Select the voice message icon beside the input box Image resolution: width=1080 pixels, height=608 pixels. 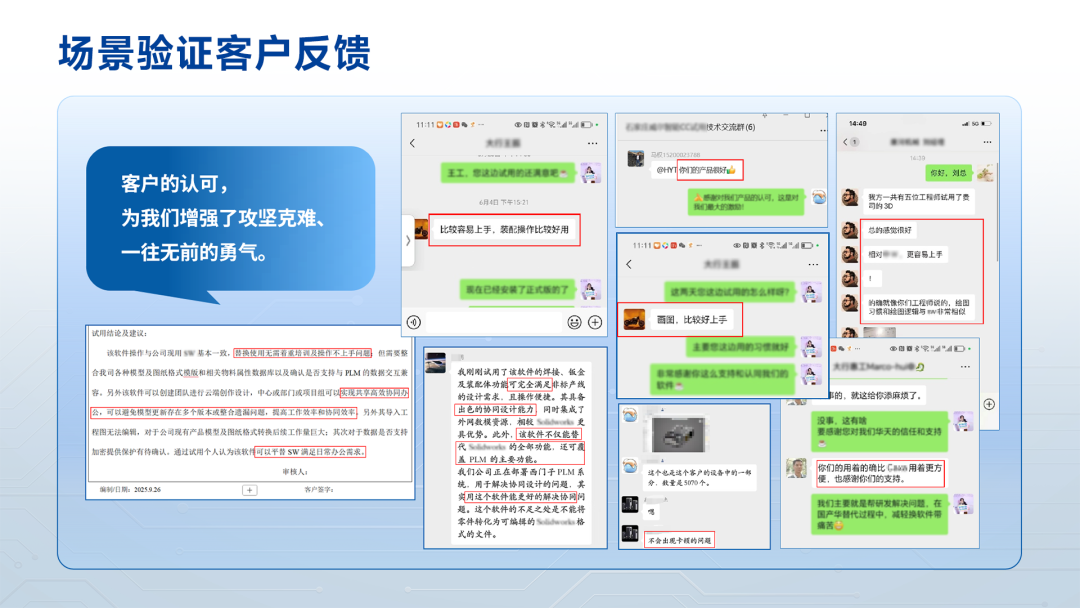click(x=414, y=321)
